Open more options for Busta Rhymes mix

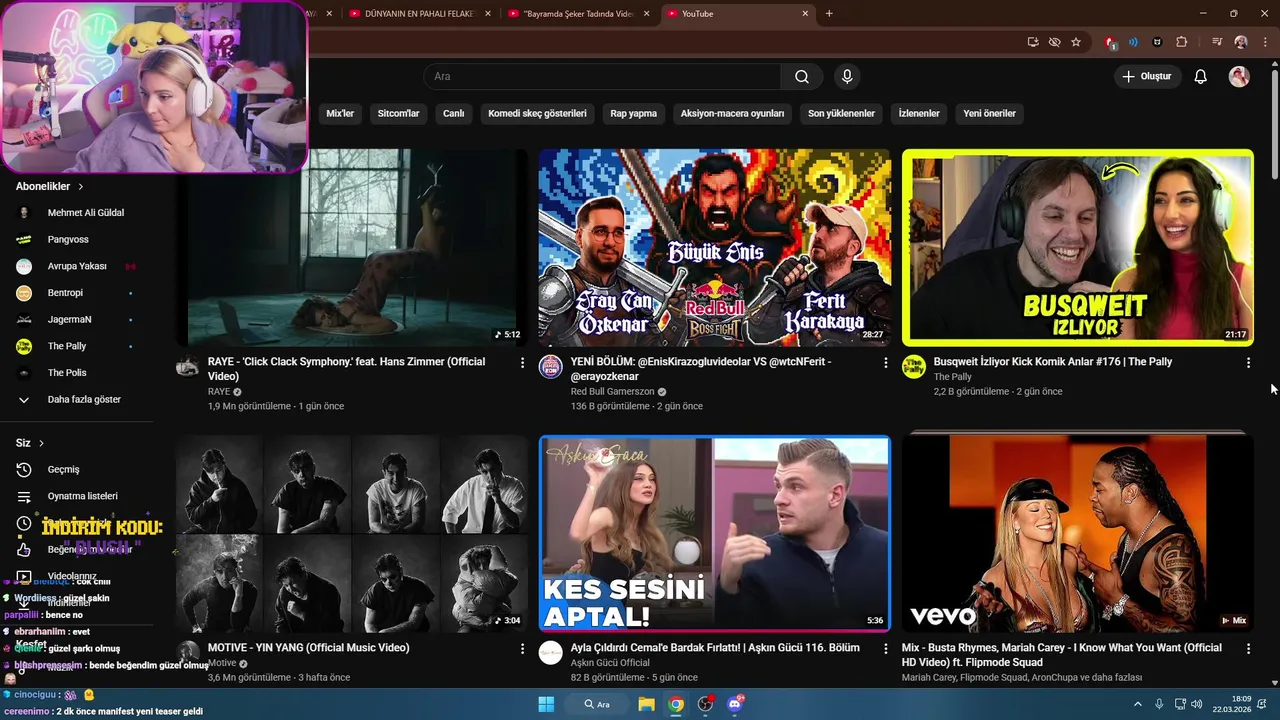point(1248,649)
